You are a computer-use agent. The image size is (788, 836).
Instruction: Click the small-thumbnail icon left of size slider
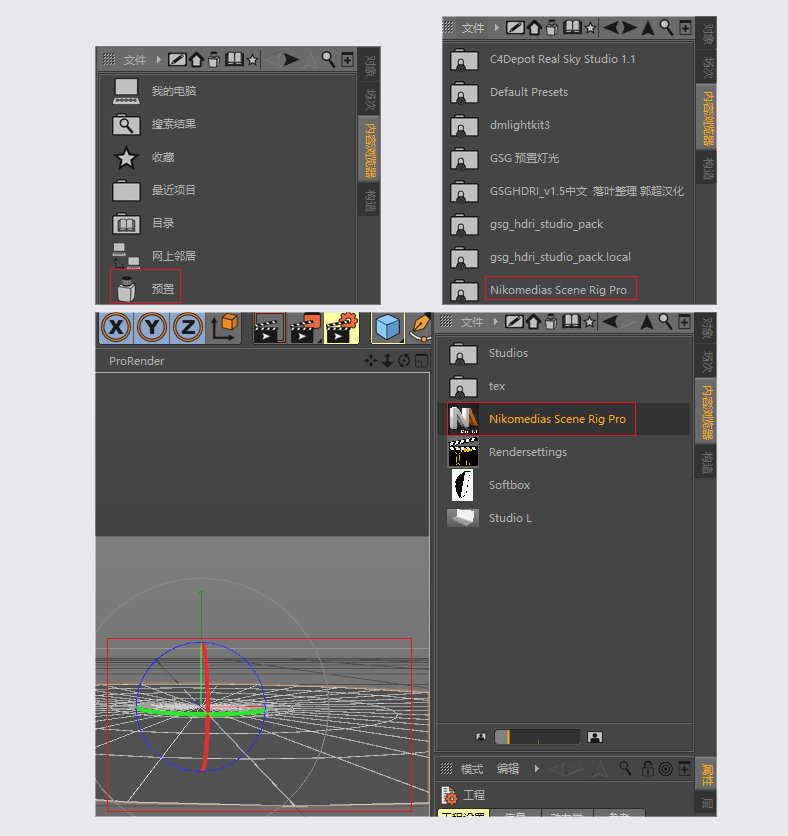tap(481, 737)
